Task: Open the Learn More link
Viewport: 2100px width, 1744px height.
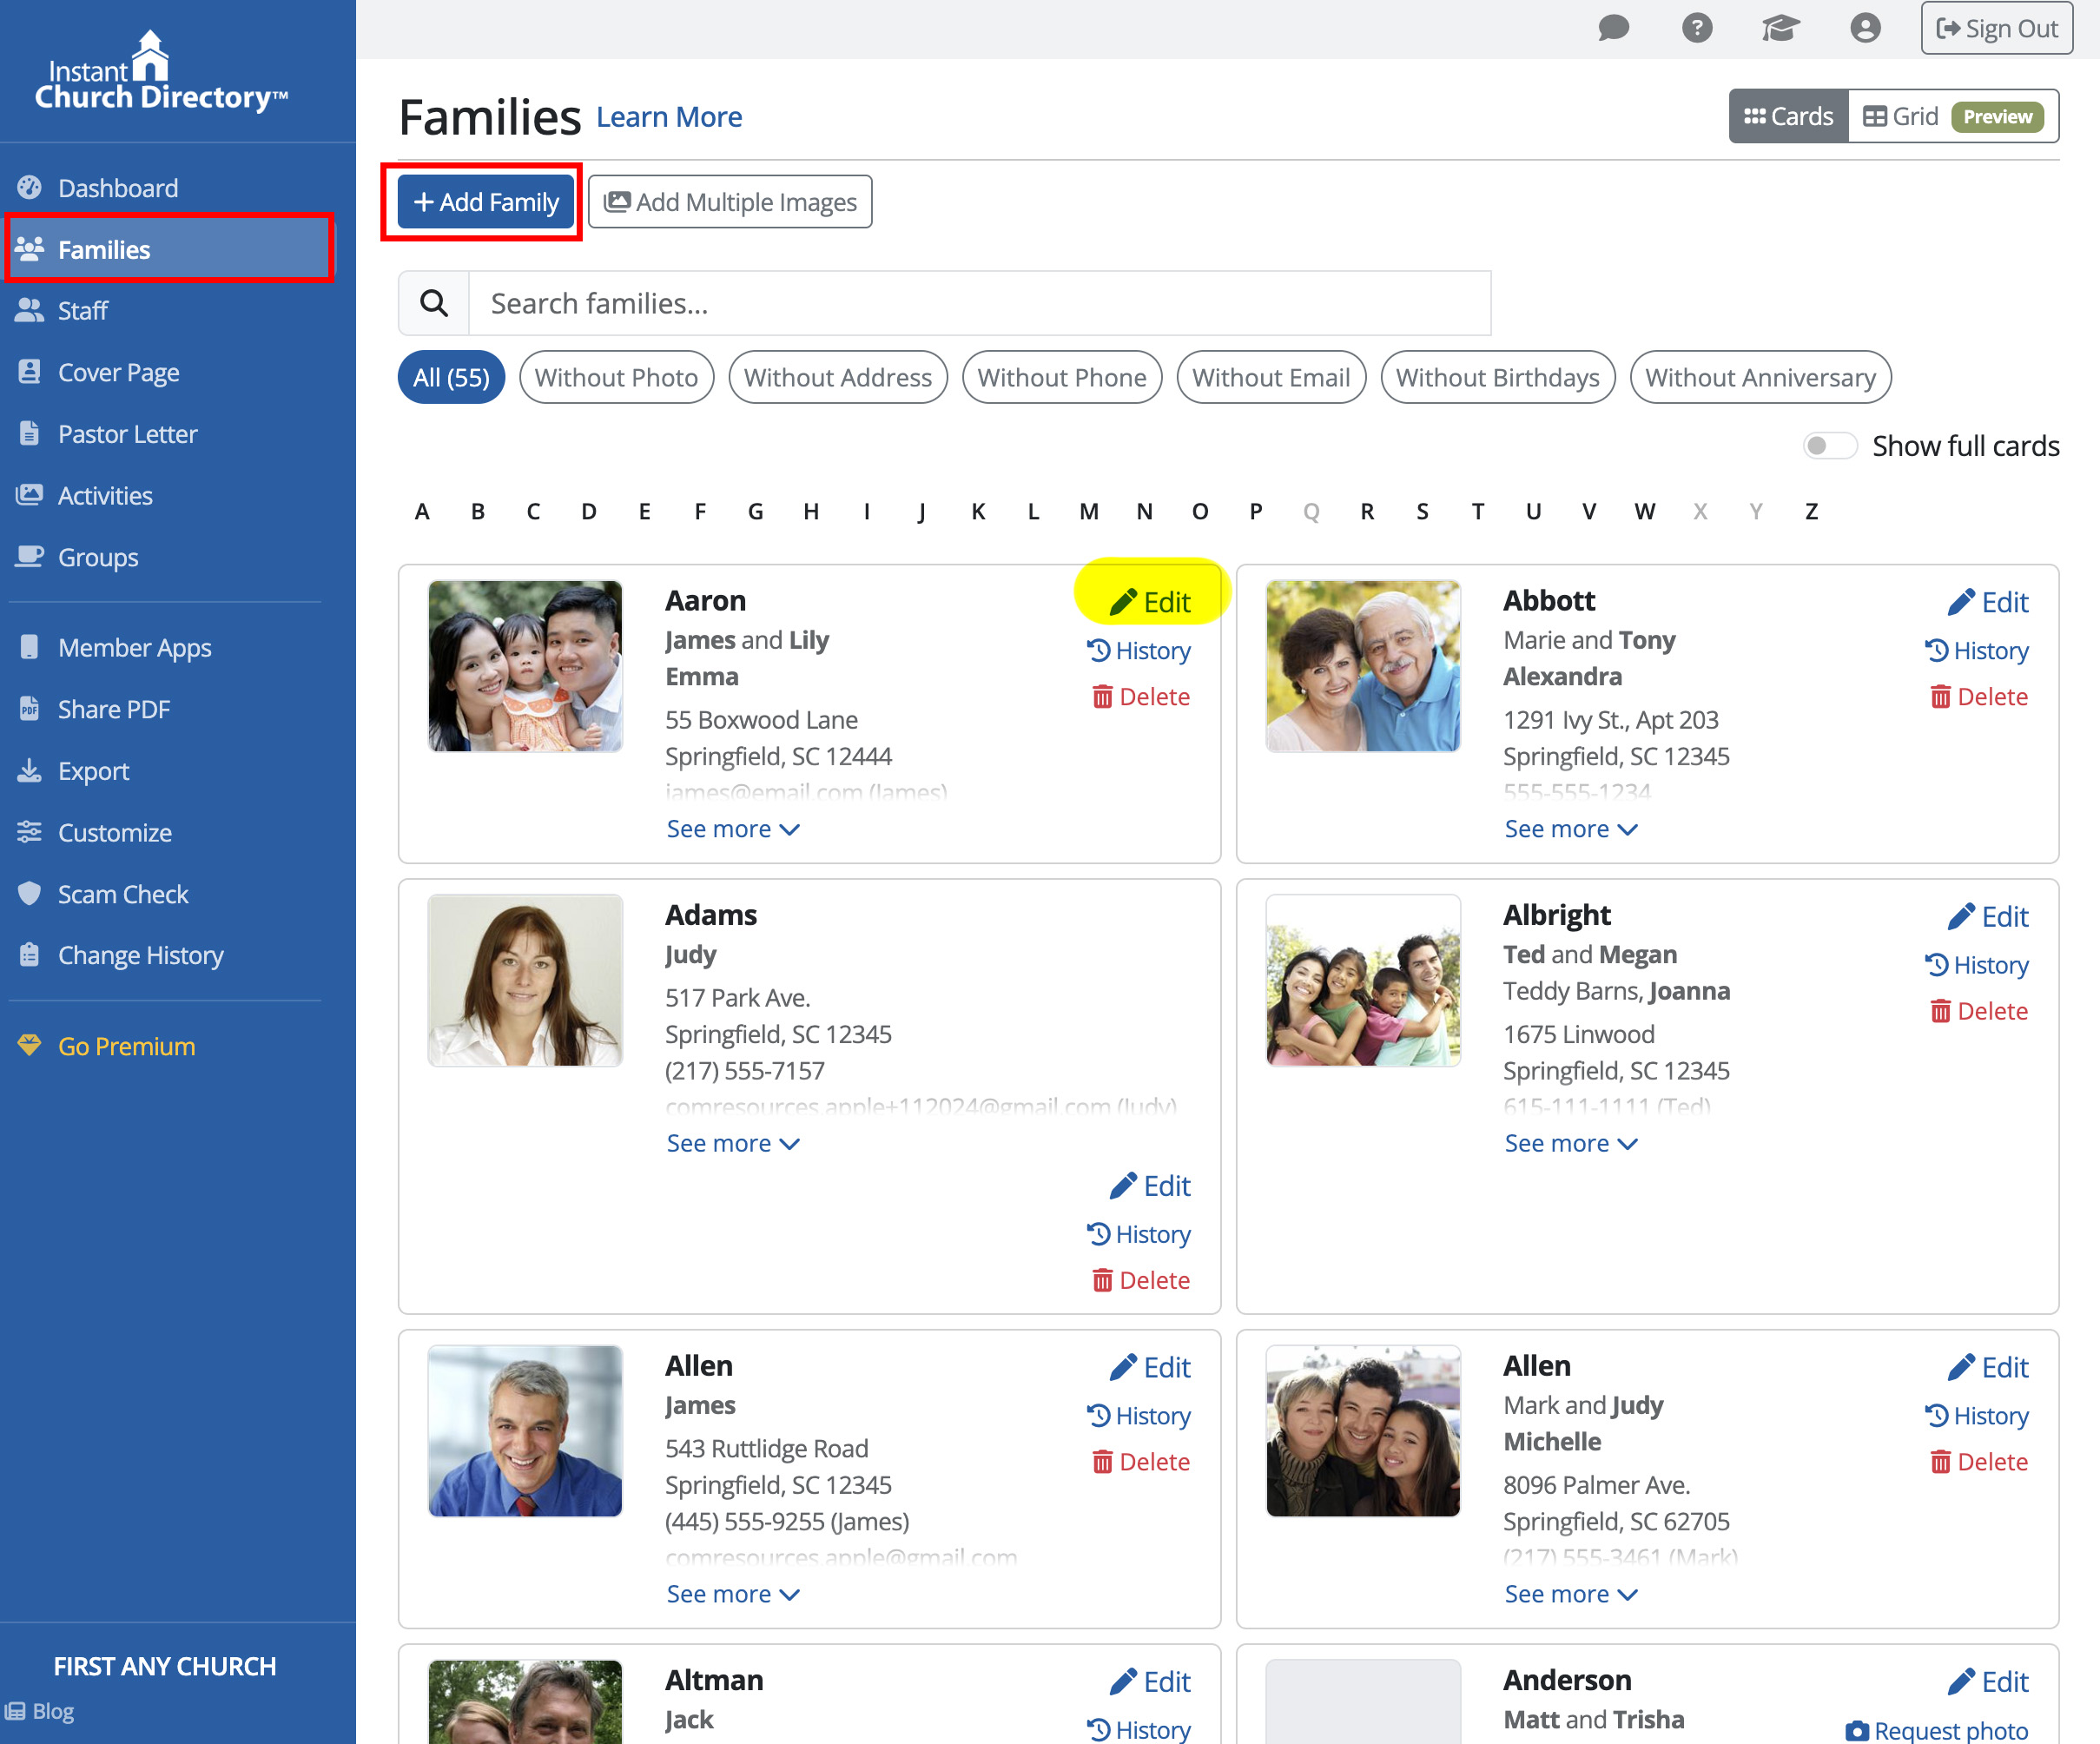Action: (x=669, y=117)
